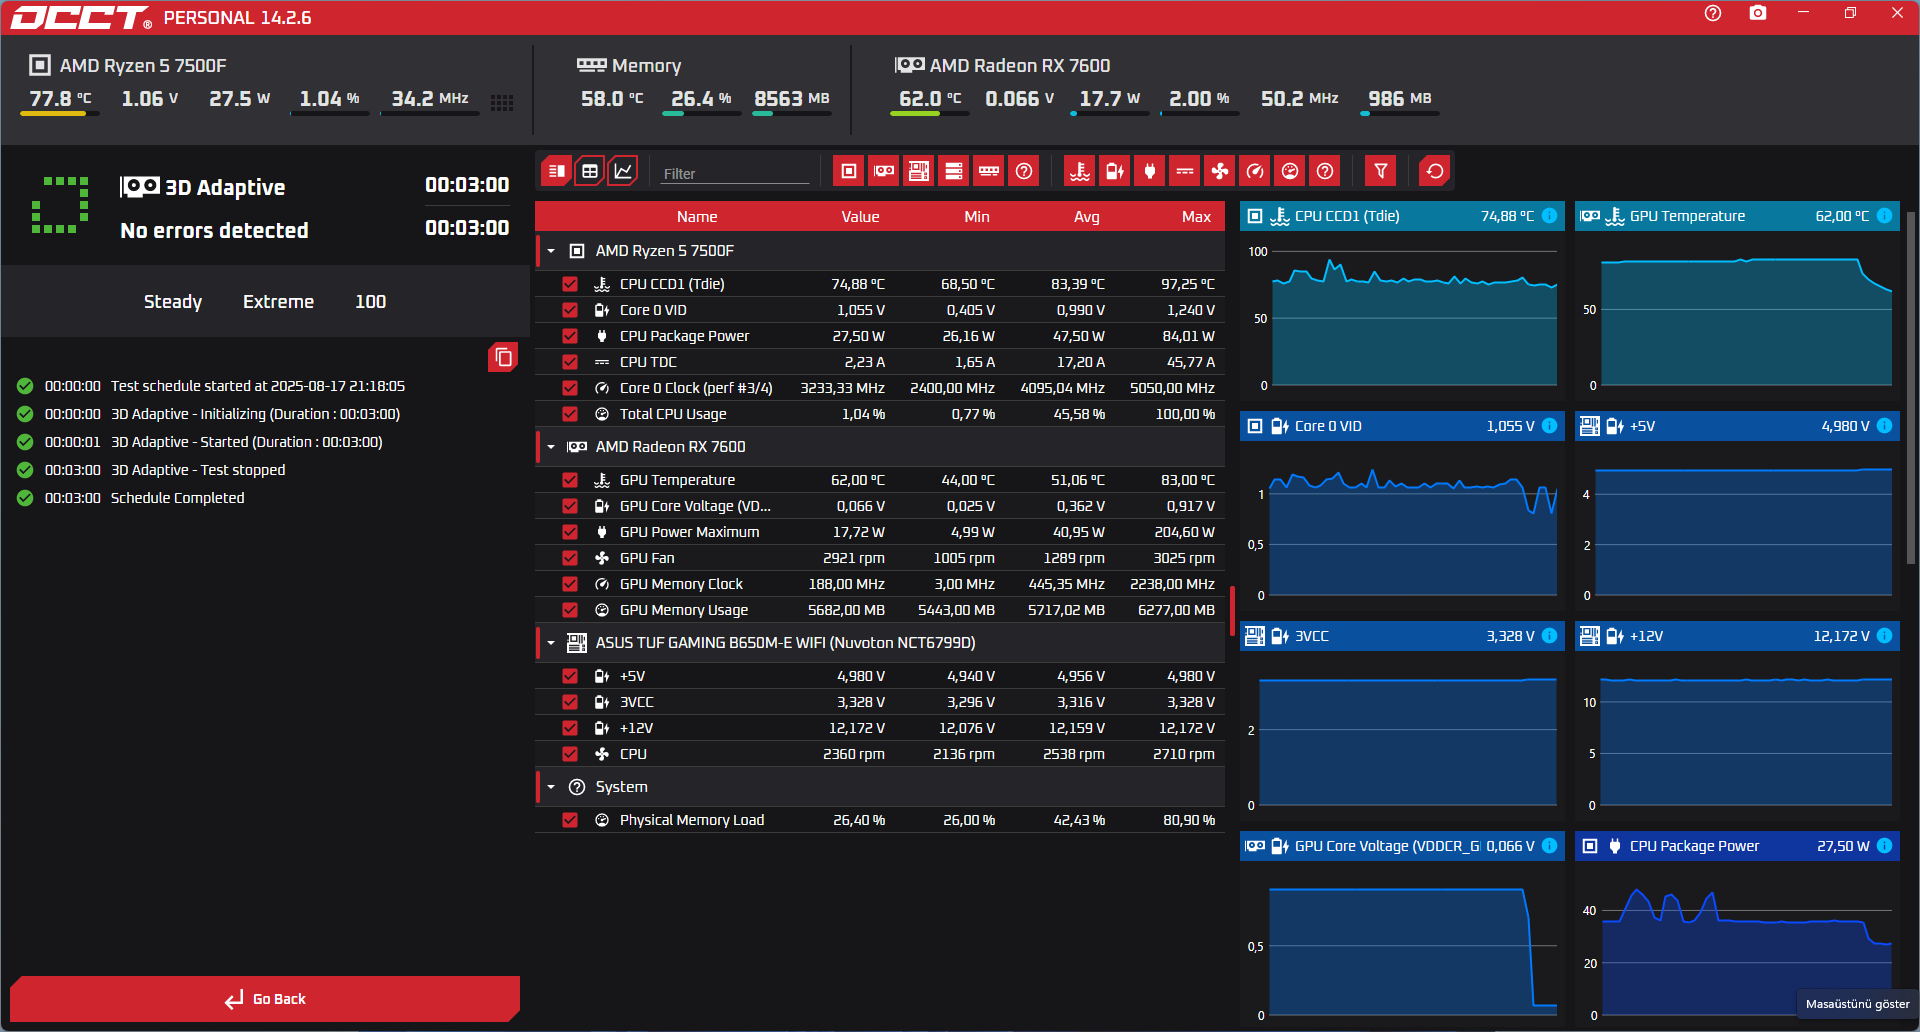Click the 'Steady' test setting label
This screenshot has width=1920, height=1032.
click(173, 302)
